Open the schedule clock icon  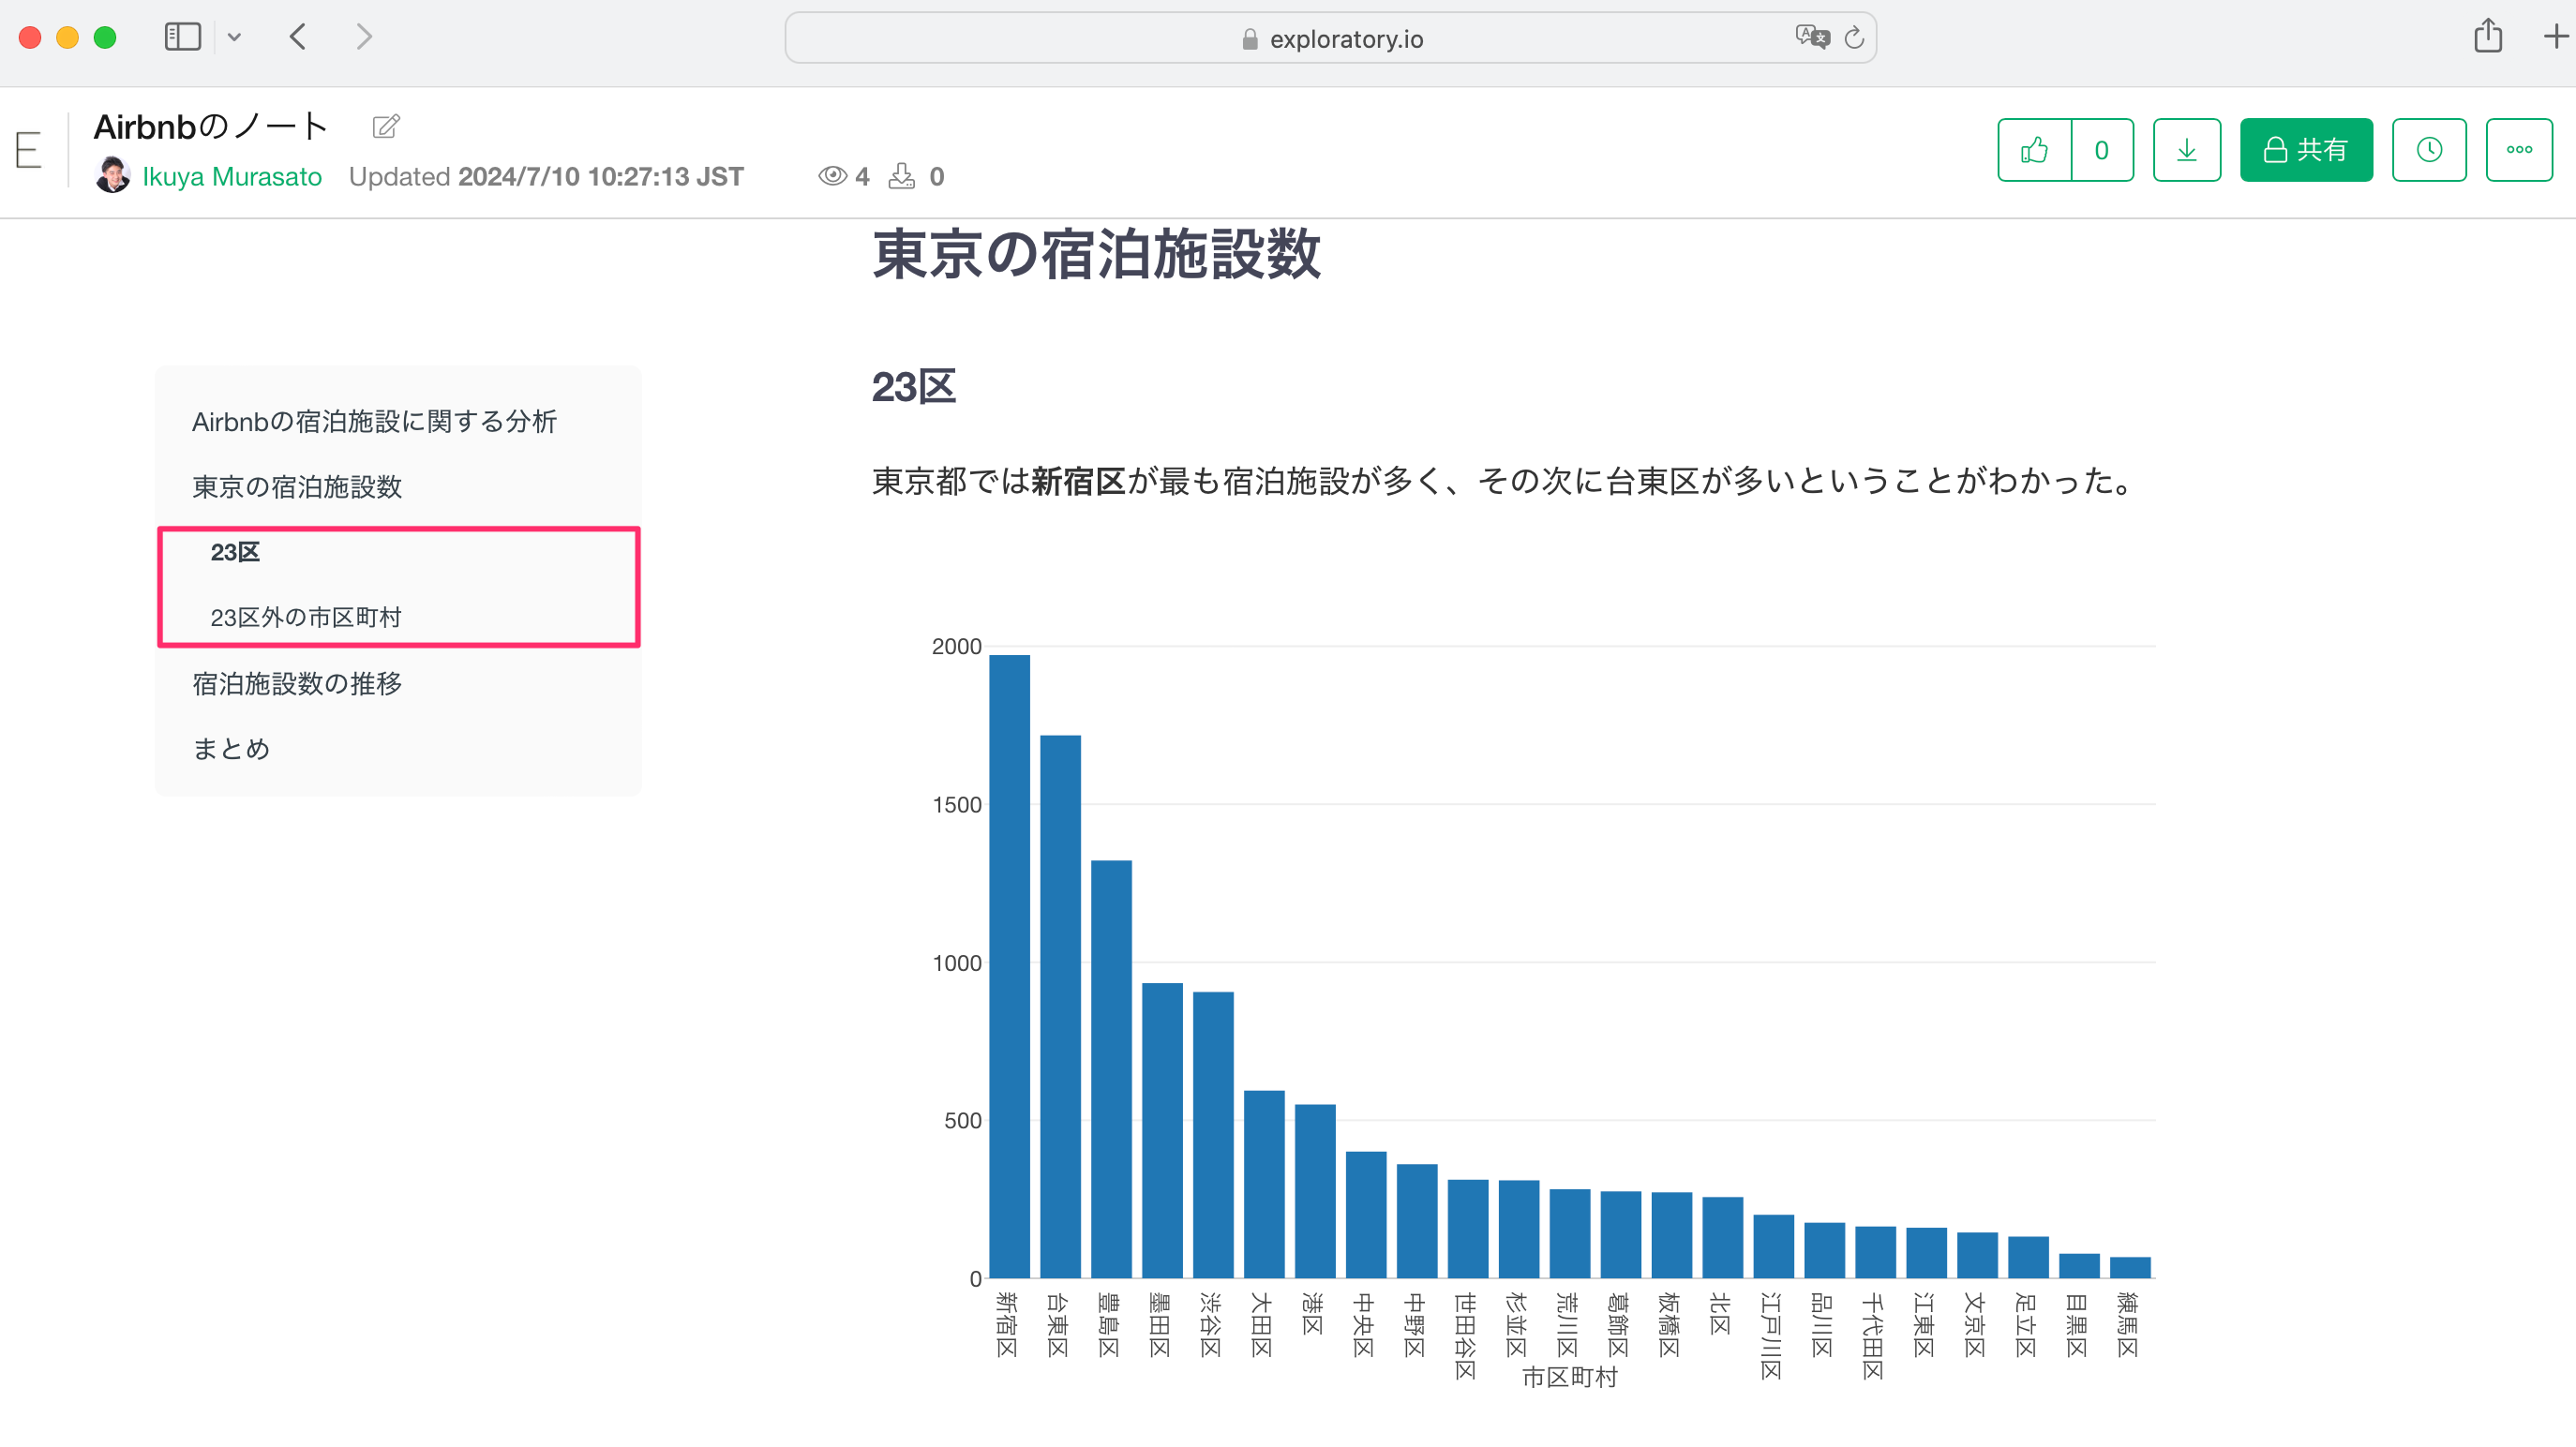(x=2429, y=150)
